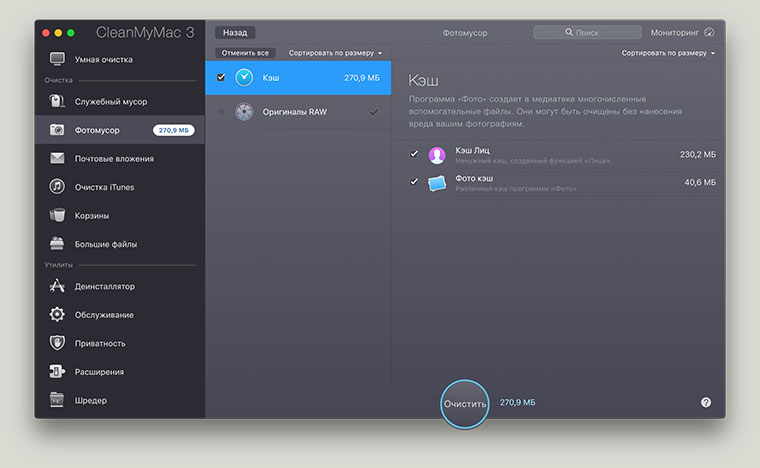Image resolution: width=760 pixels, height=468 pixels.
Task: Uncheck the Кэш Лиц checkbox
Action: [414, 154]
